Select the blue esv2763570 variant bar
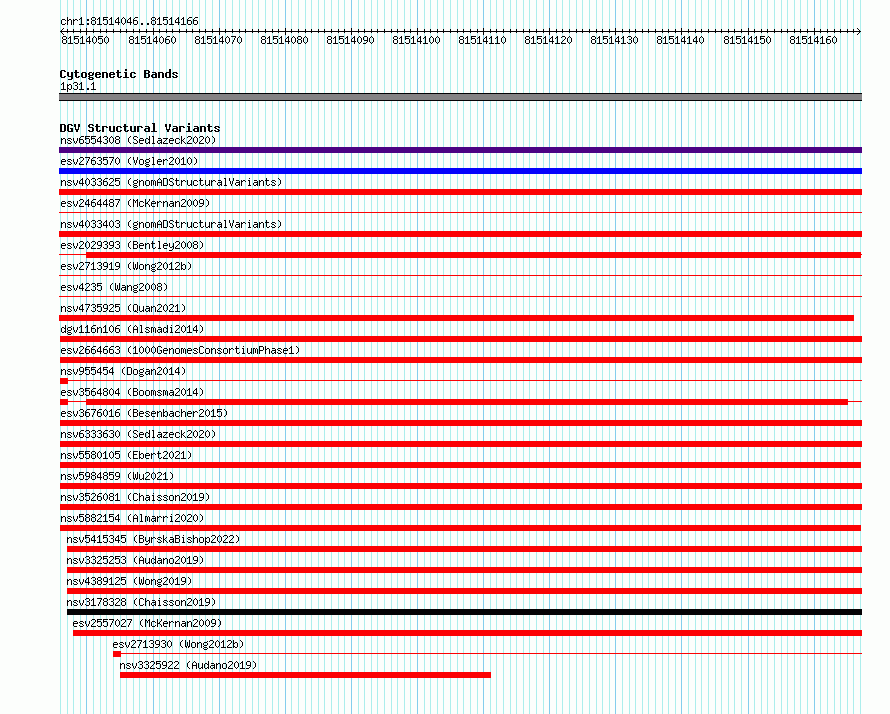The image size is (890, 714). tap(460, 171)
